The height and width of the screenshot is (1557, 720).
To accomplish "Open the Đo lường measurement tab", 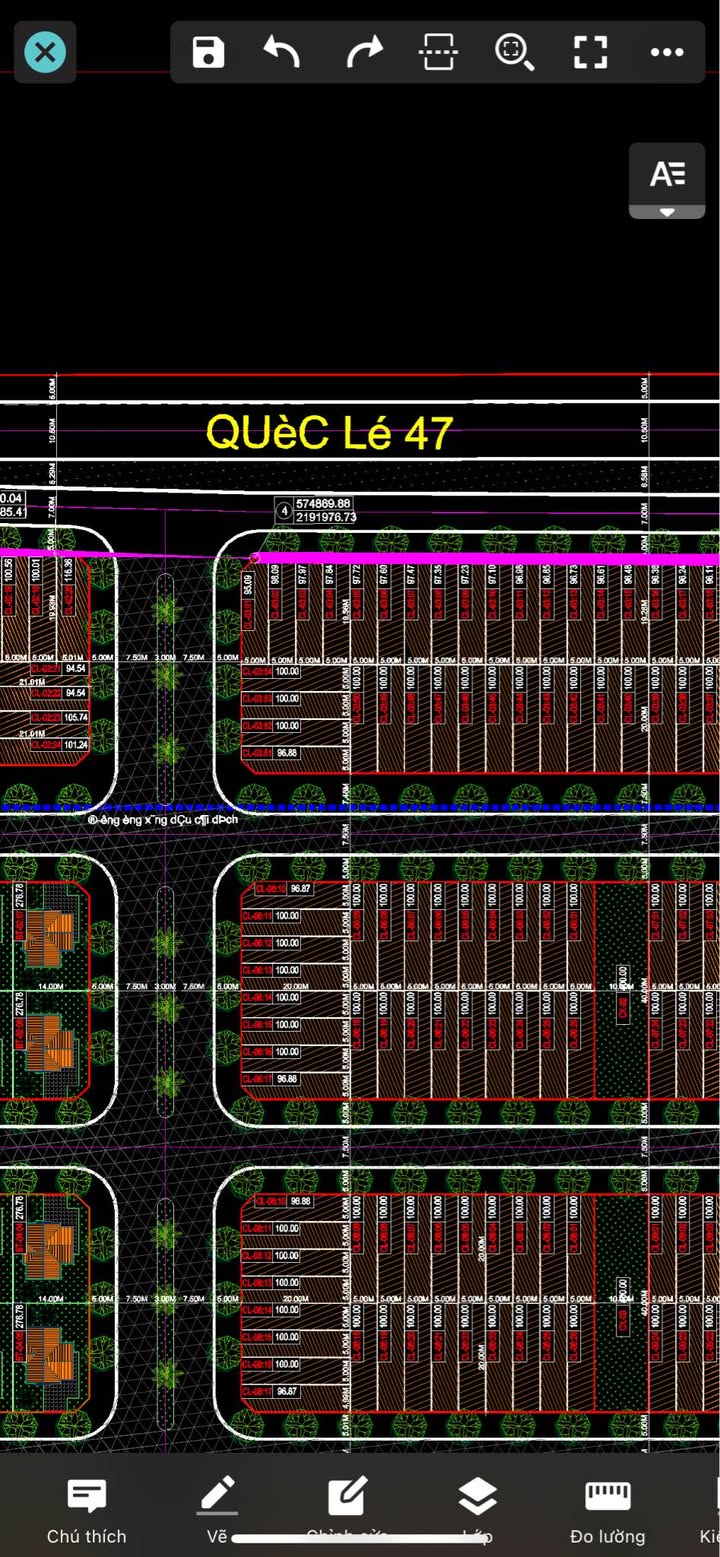I will [607, 1511].
